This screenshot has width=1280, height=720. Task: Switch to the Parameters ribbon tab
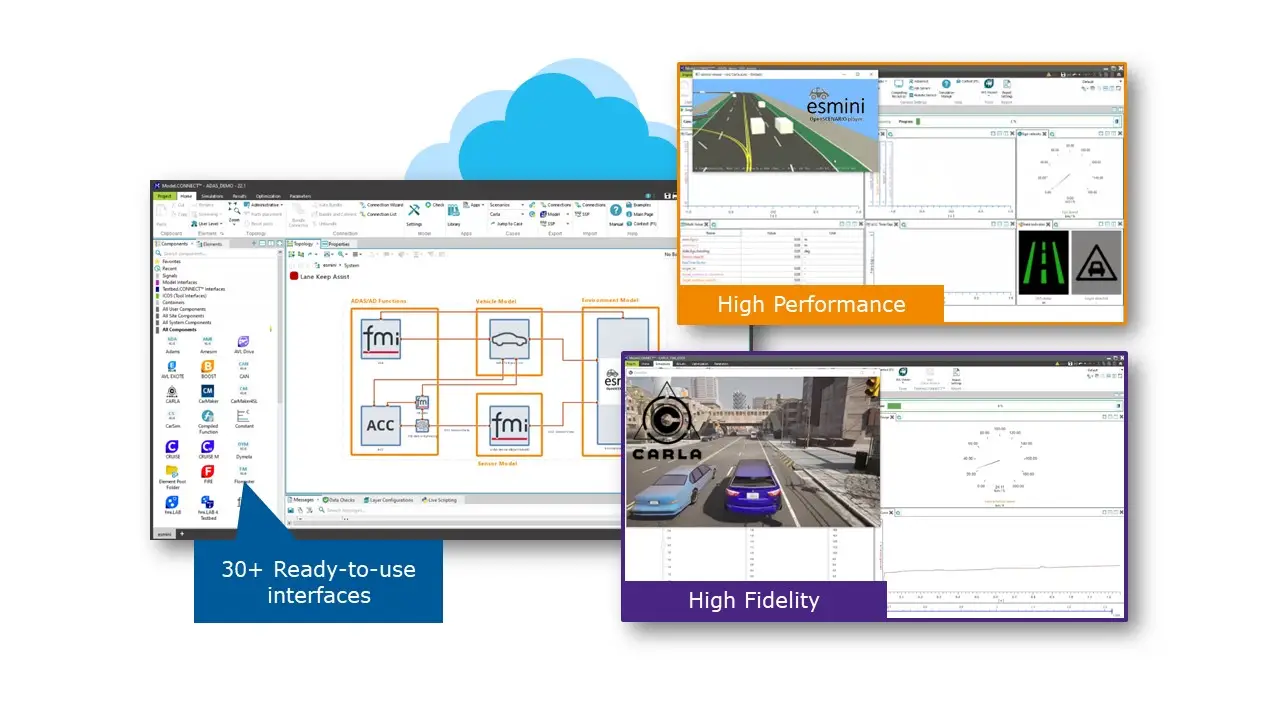(300, 196)
